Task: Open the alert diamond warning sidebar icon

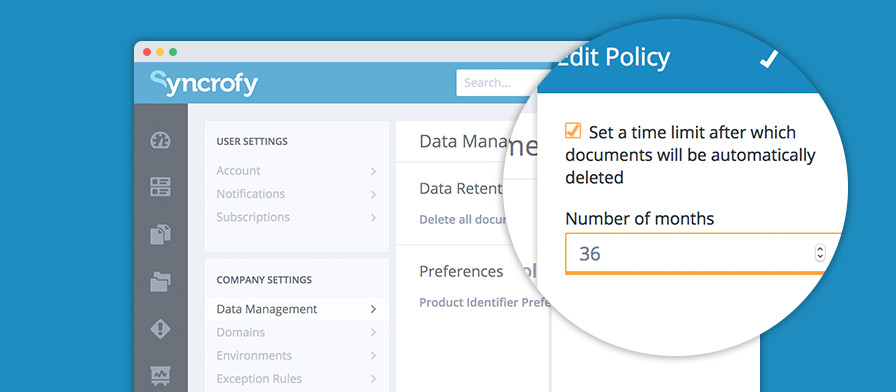Action: click(x=161, y=329)
